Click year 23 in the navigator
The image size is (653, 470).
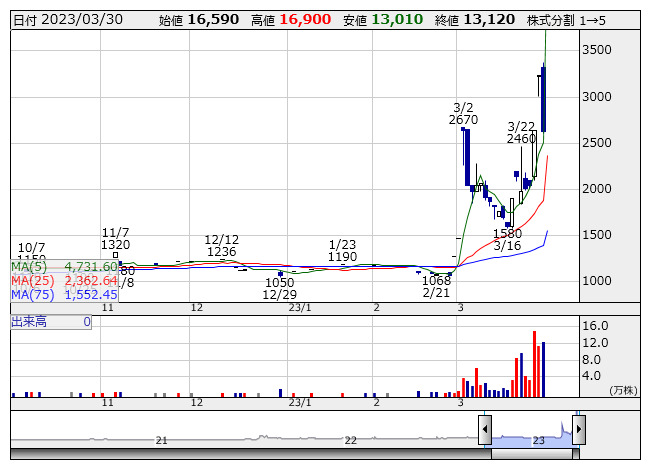(538, 440)
